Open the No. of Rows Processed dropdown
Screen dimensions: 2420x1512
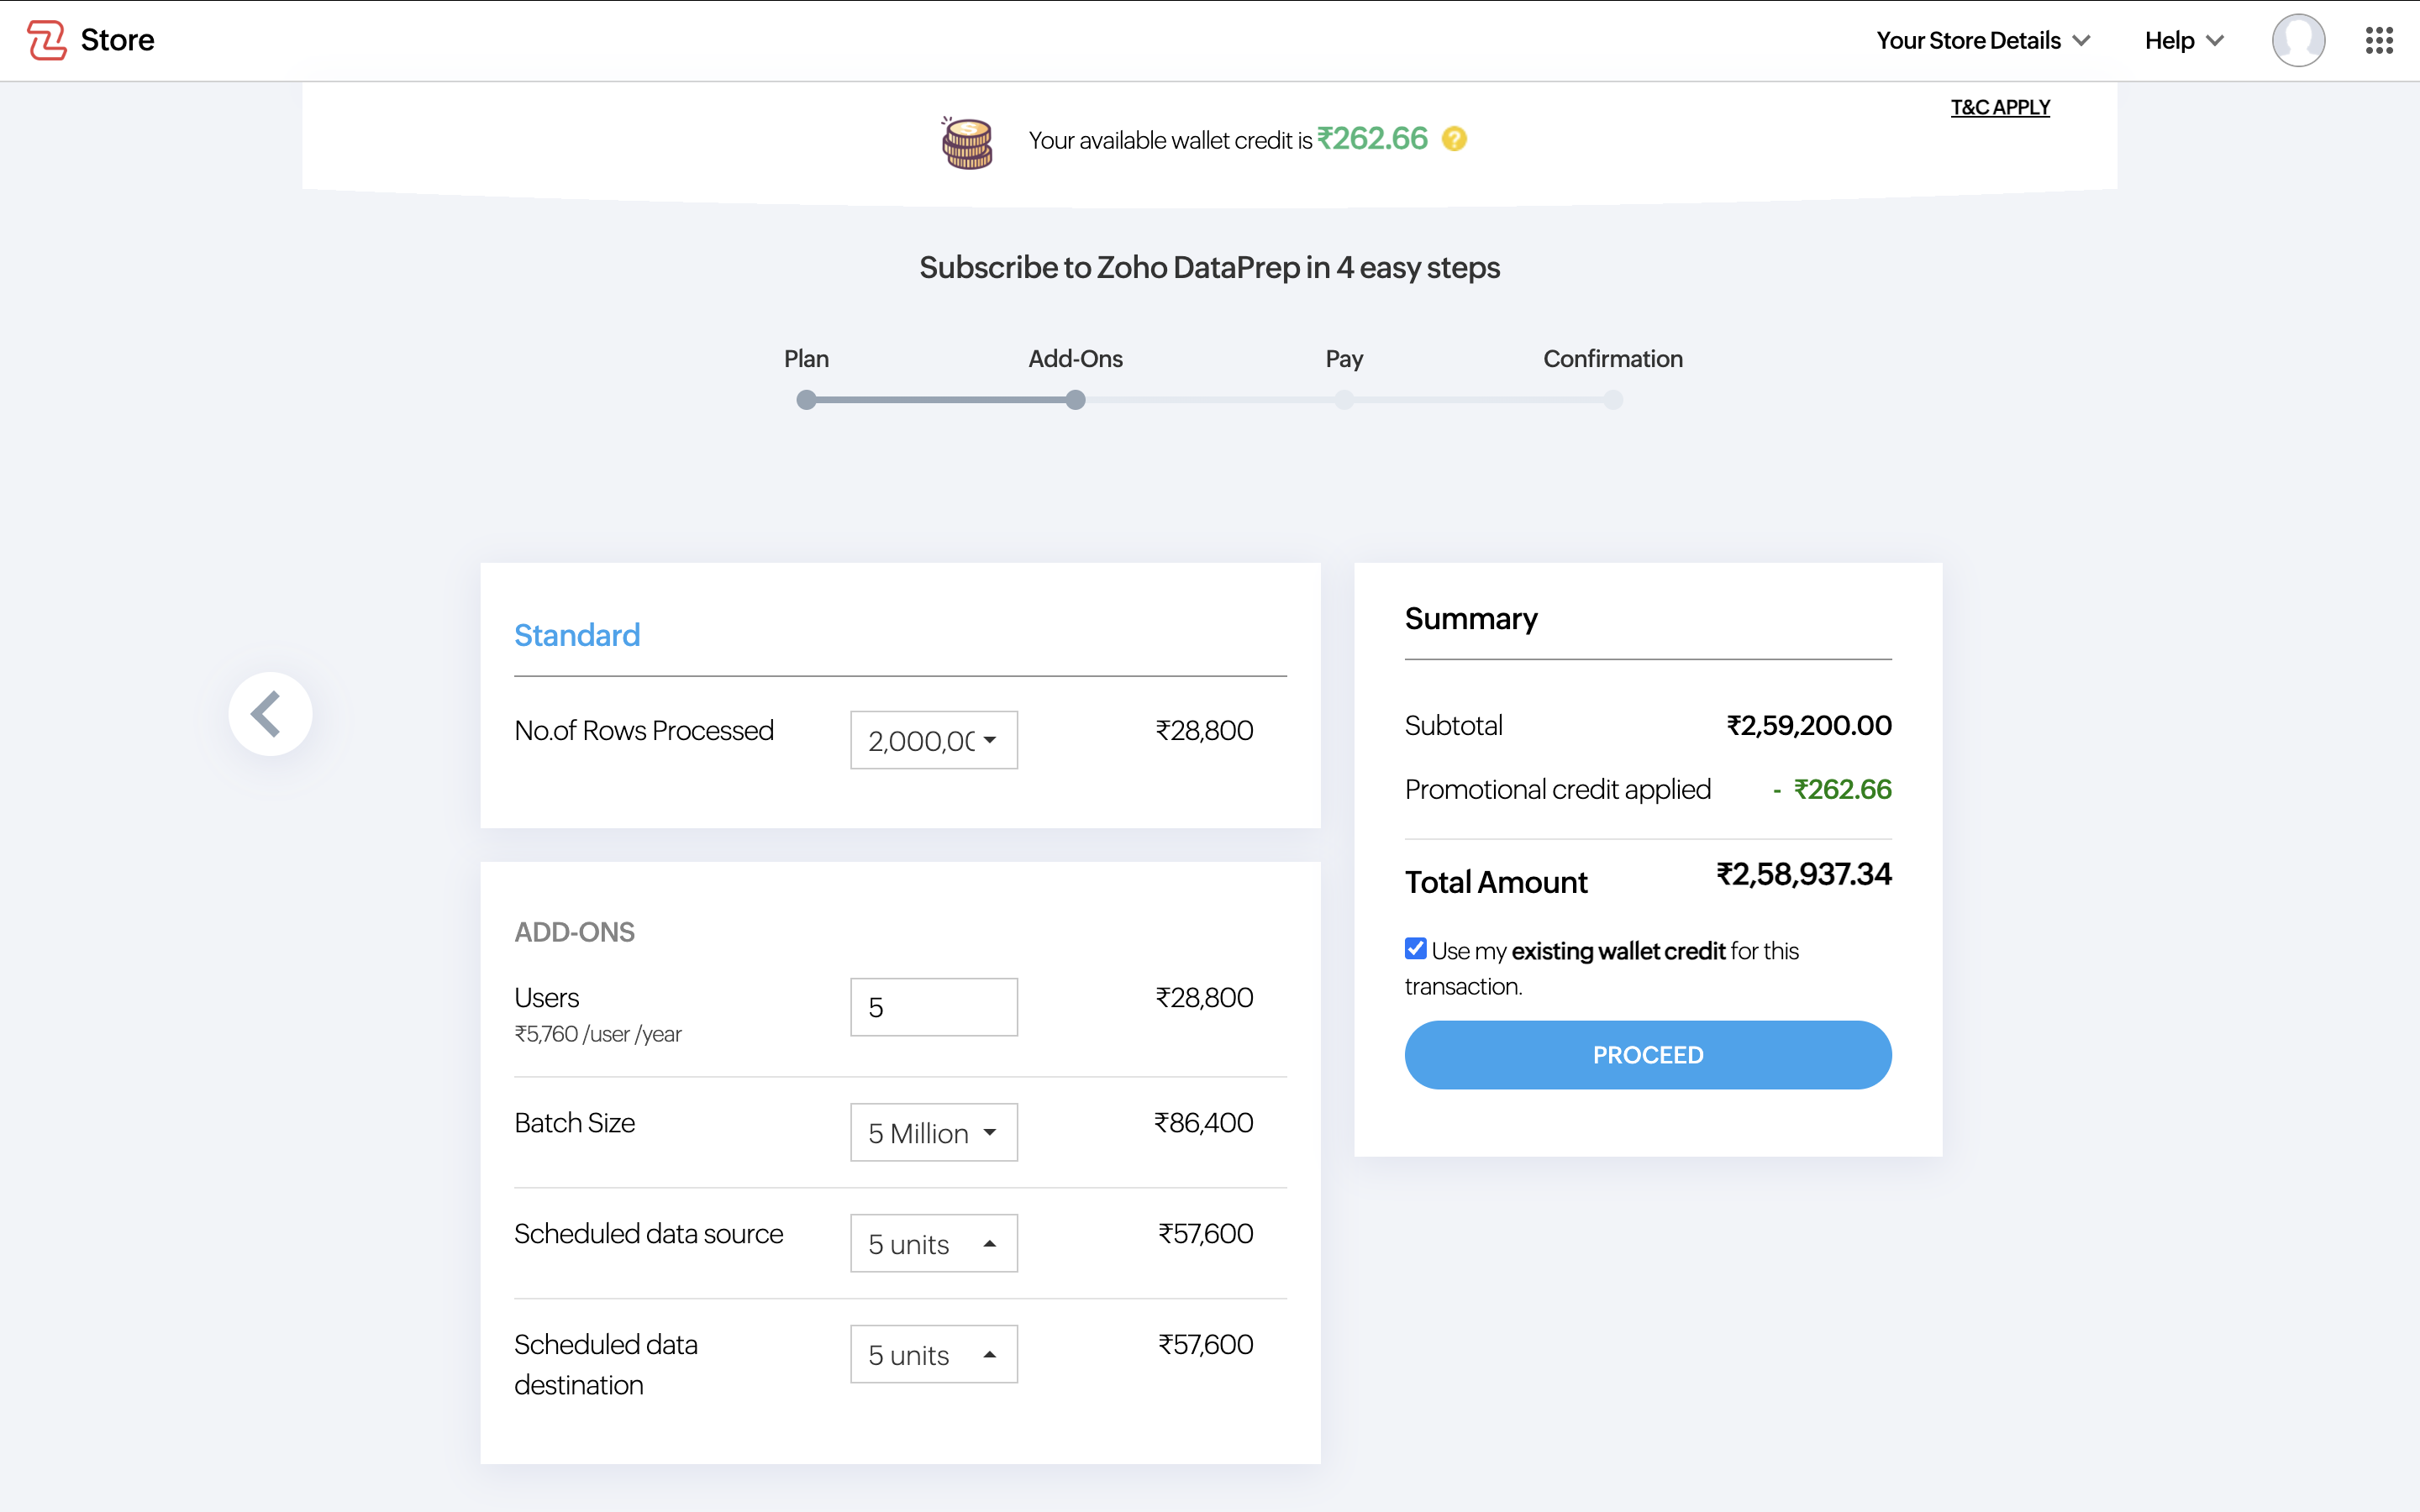(933, 740)
